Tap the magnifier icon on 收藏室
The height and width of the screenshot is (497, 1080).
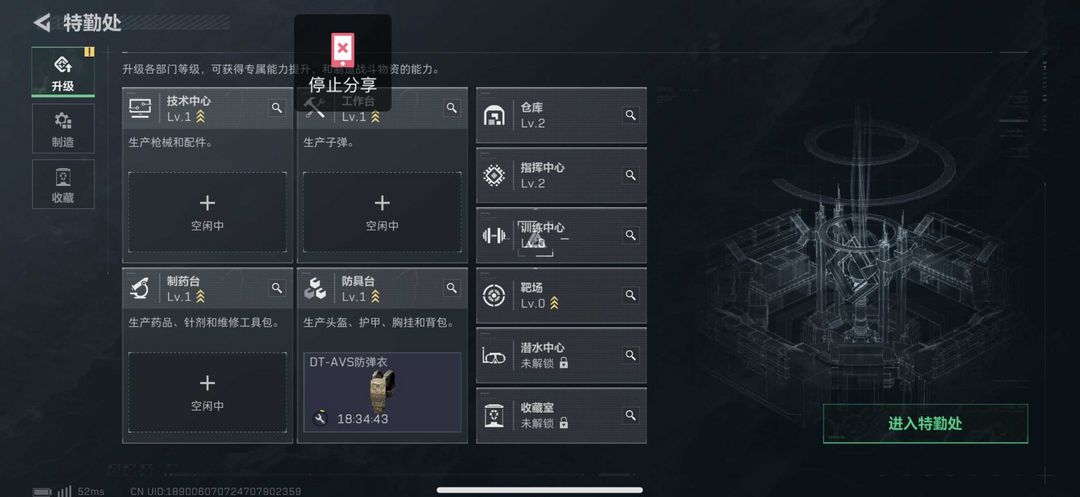[630, 415]
